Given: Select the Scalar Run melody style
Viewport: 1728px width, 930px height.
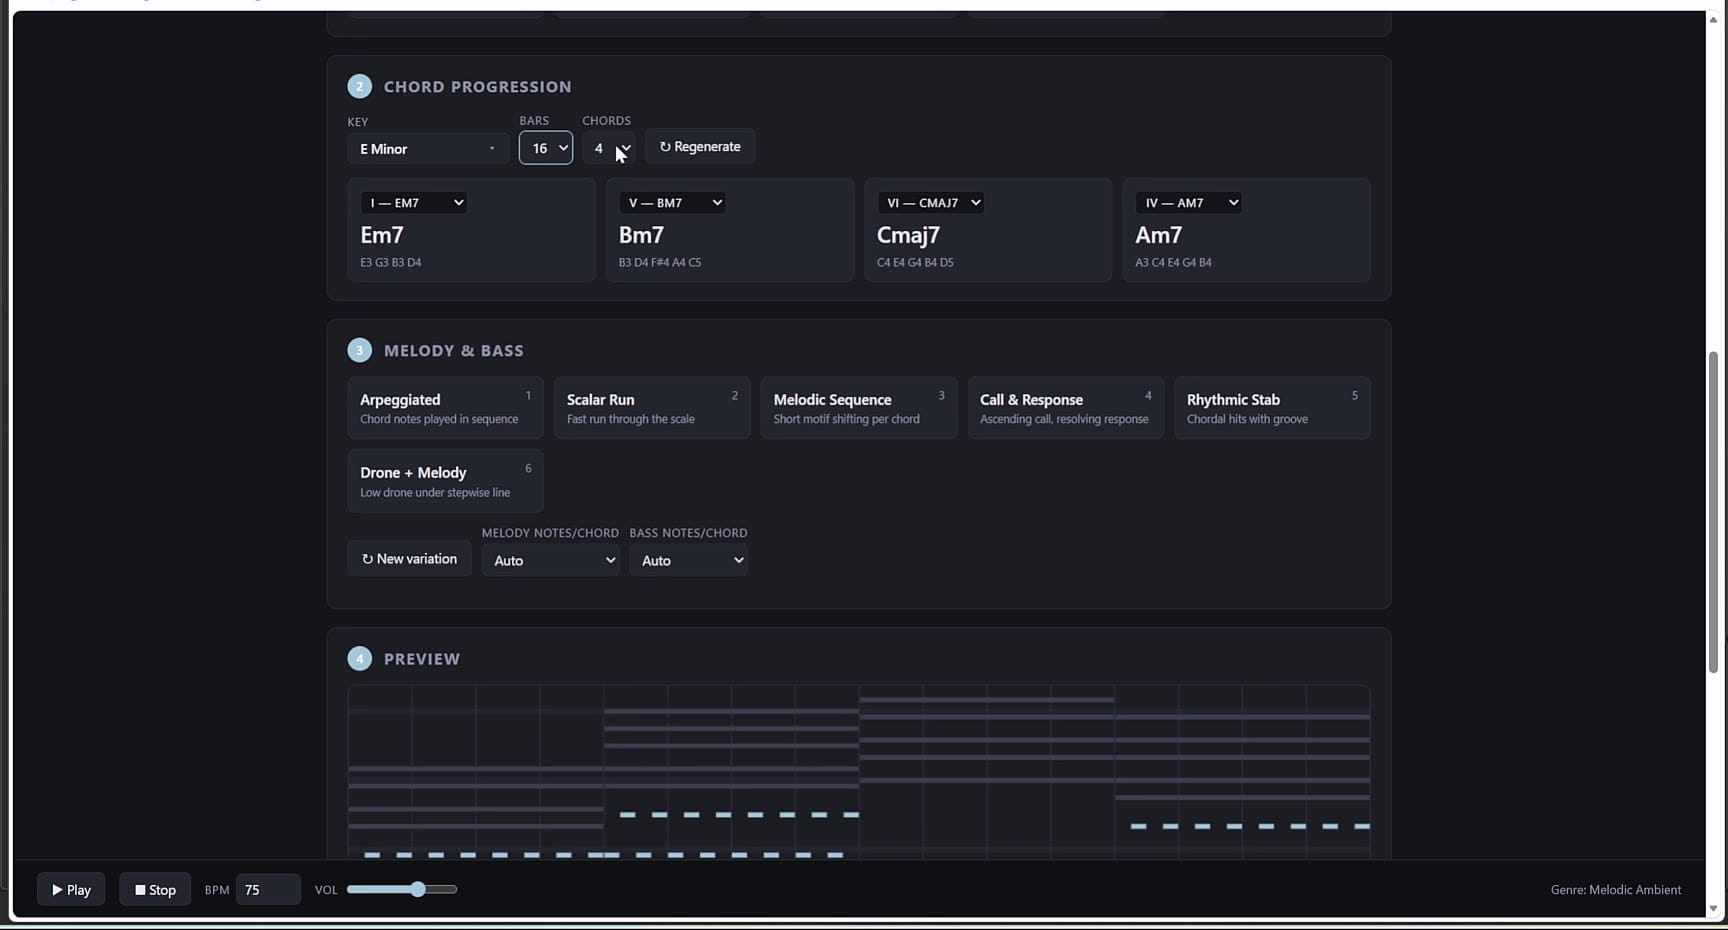Looking at the screenshot, I should pyautogui.click(x=652, y=408).
